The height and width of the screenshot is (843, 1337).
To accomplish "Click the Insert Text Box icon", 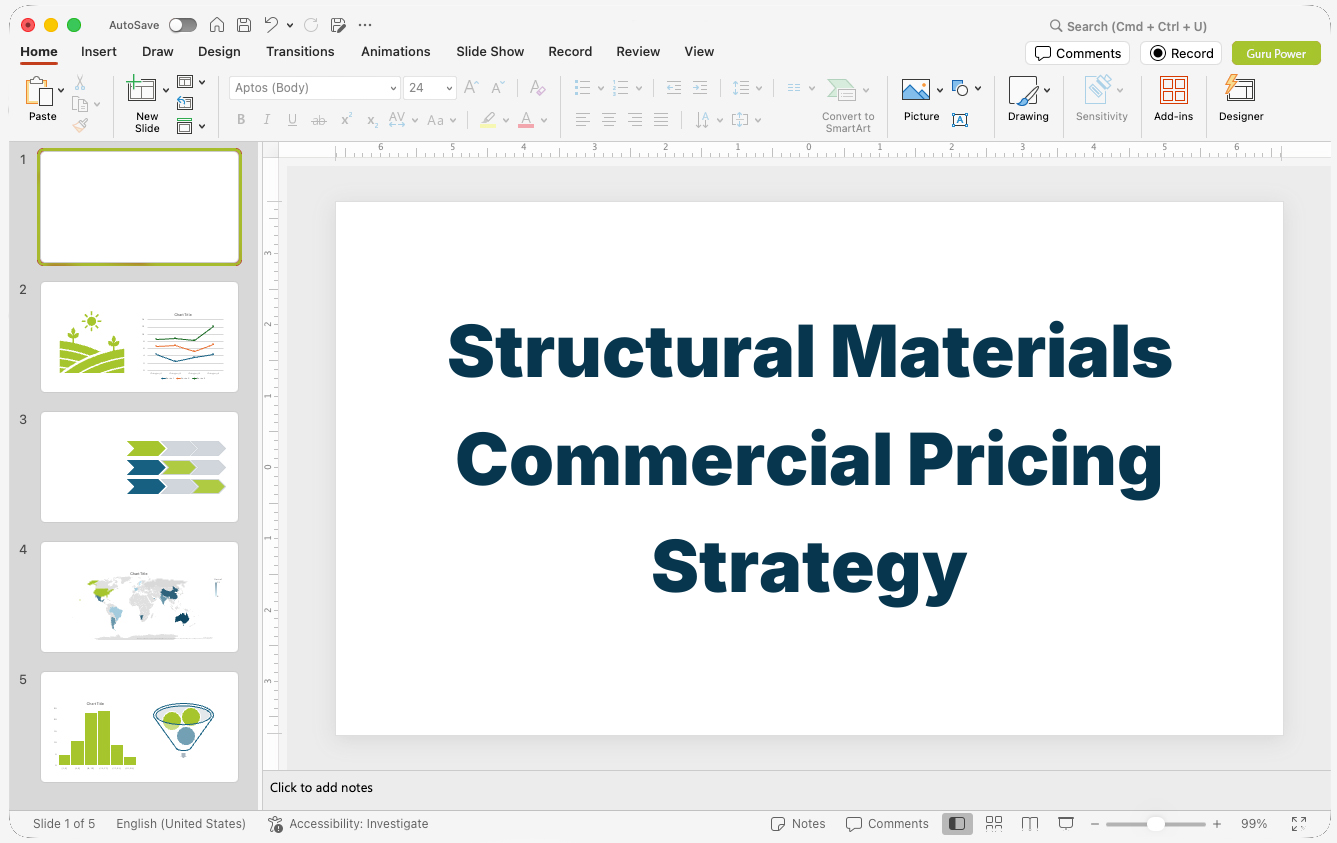I will (x=960, y=120).
